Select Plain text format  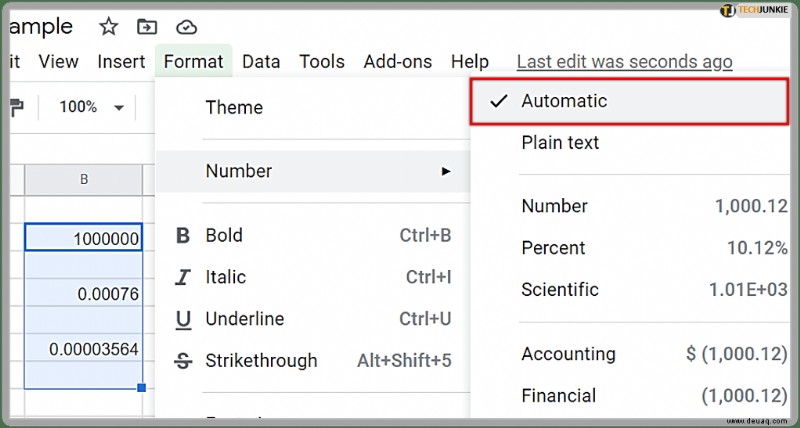630,143
